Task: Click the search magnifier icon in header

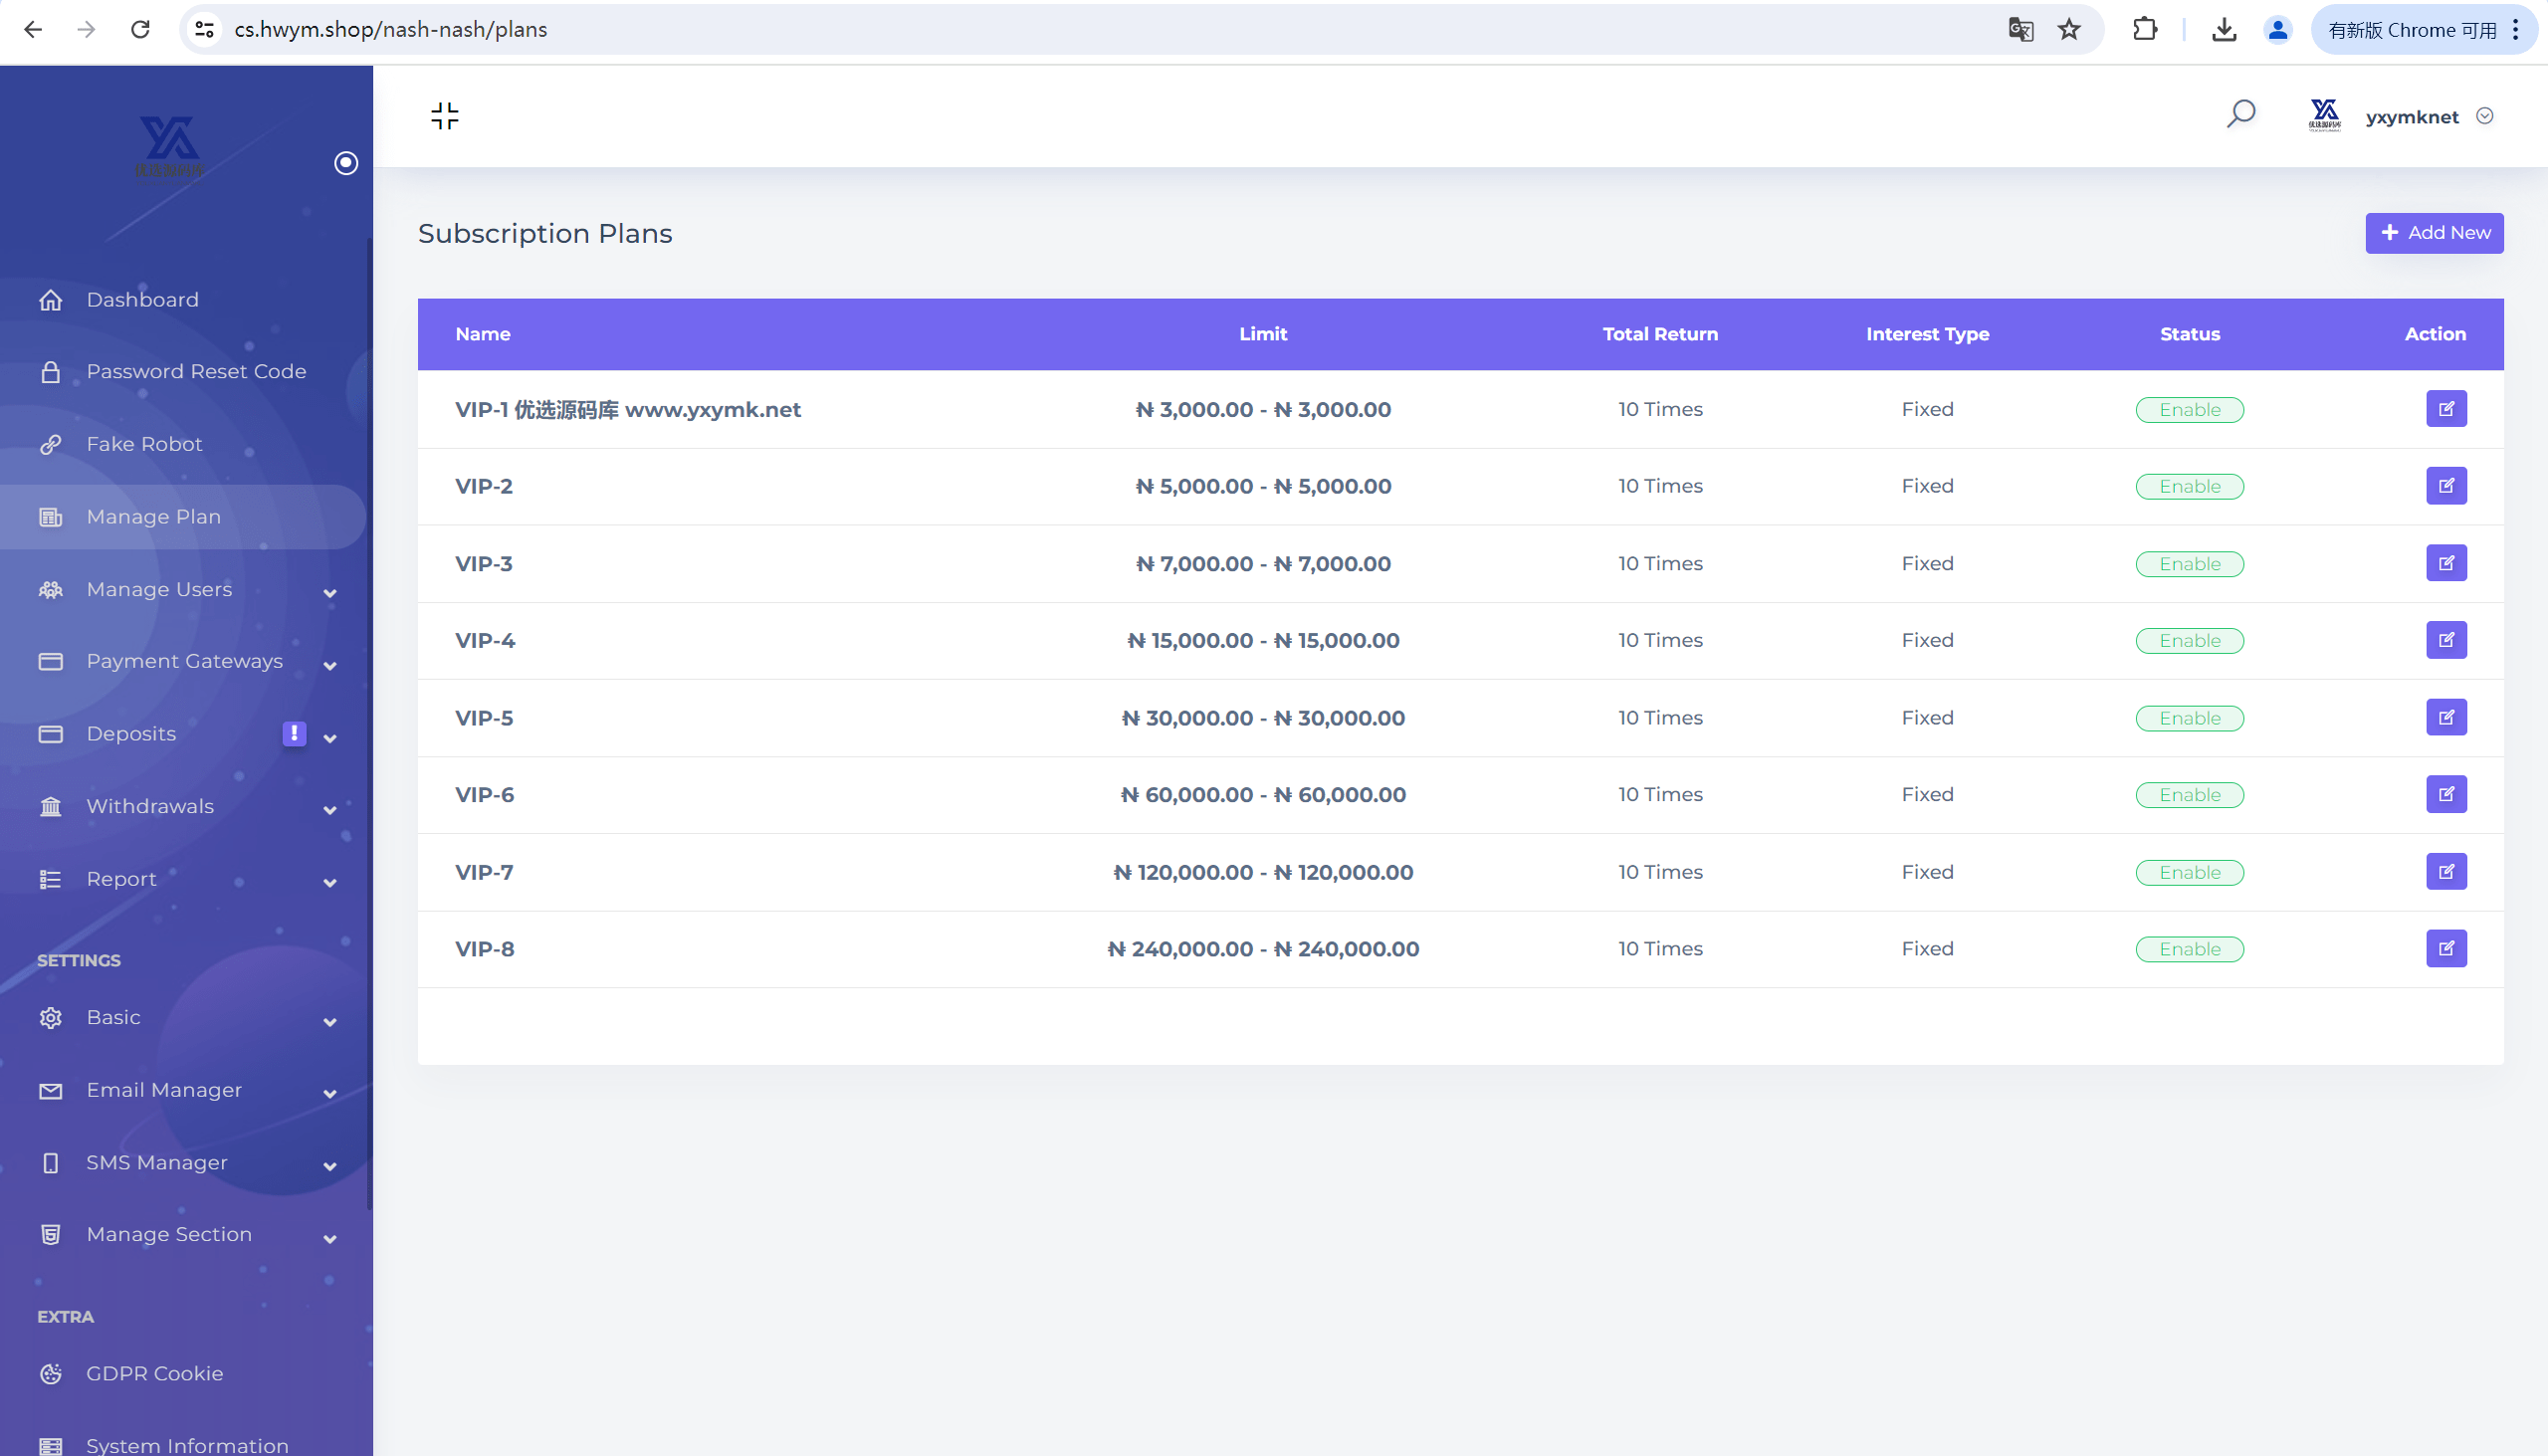Action: click(x=2240, y=114)
